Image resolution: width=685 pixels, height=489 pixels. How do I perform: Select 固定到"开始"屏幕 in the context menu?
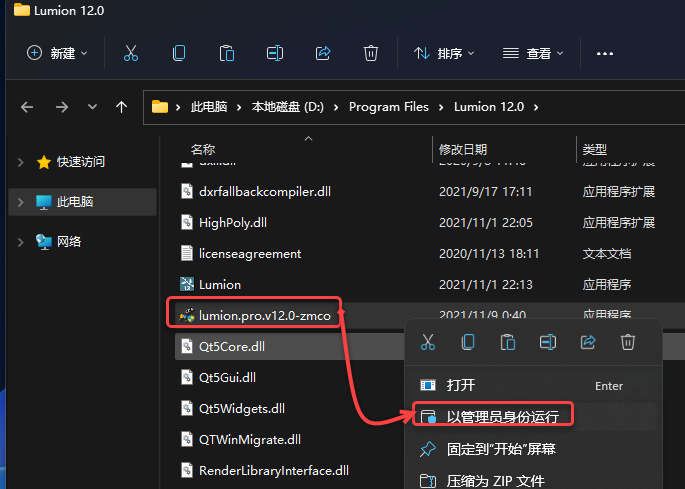(x=531, y=449)
